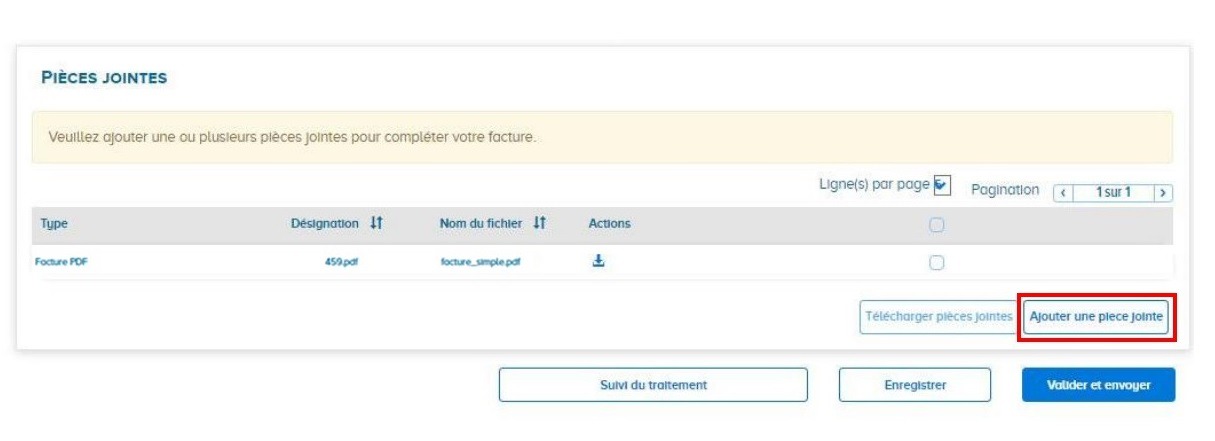Screen dimensions: 1215x441
Task: Click the sort arrows beside Nom du fichier
Action: (540, 224)
